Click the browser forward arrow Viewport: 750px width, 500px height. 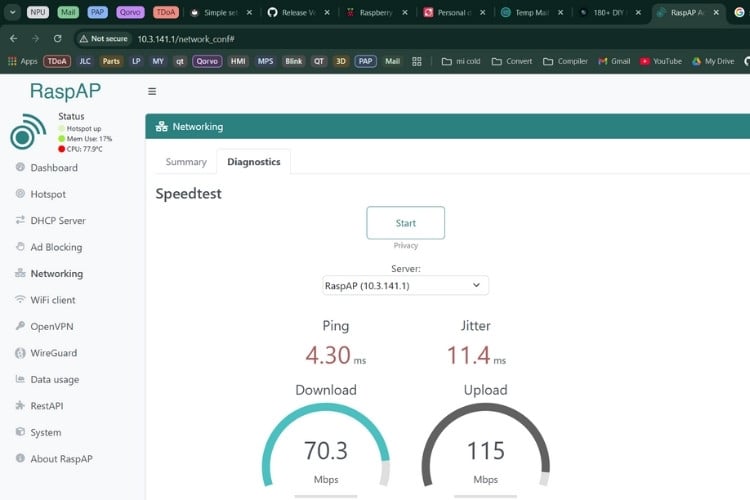click(x=35, y=39)
